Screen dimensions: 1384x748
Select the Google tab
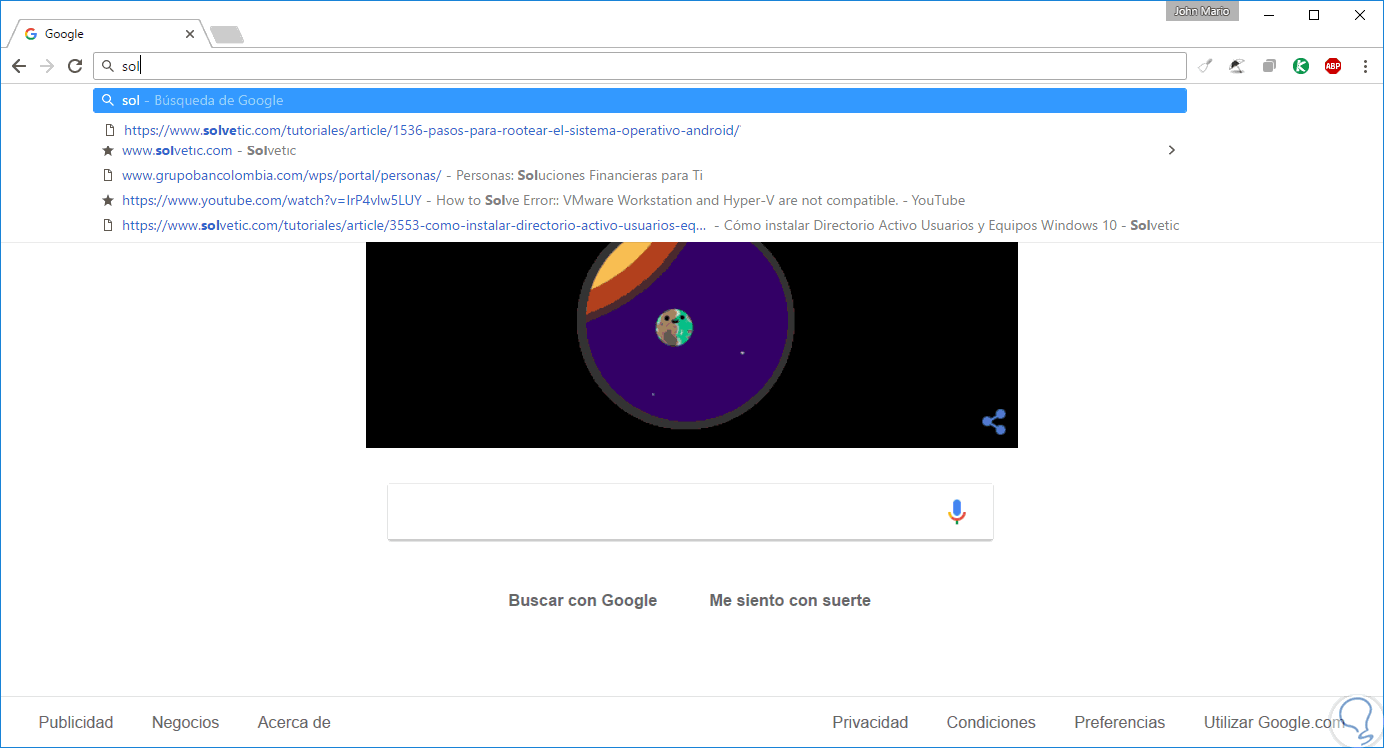pyautogui.click(x=107, y=34)
